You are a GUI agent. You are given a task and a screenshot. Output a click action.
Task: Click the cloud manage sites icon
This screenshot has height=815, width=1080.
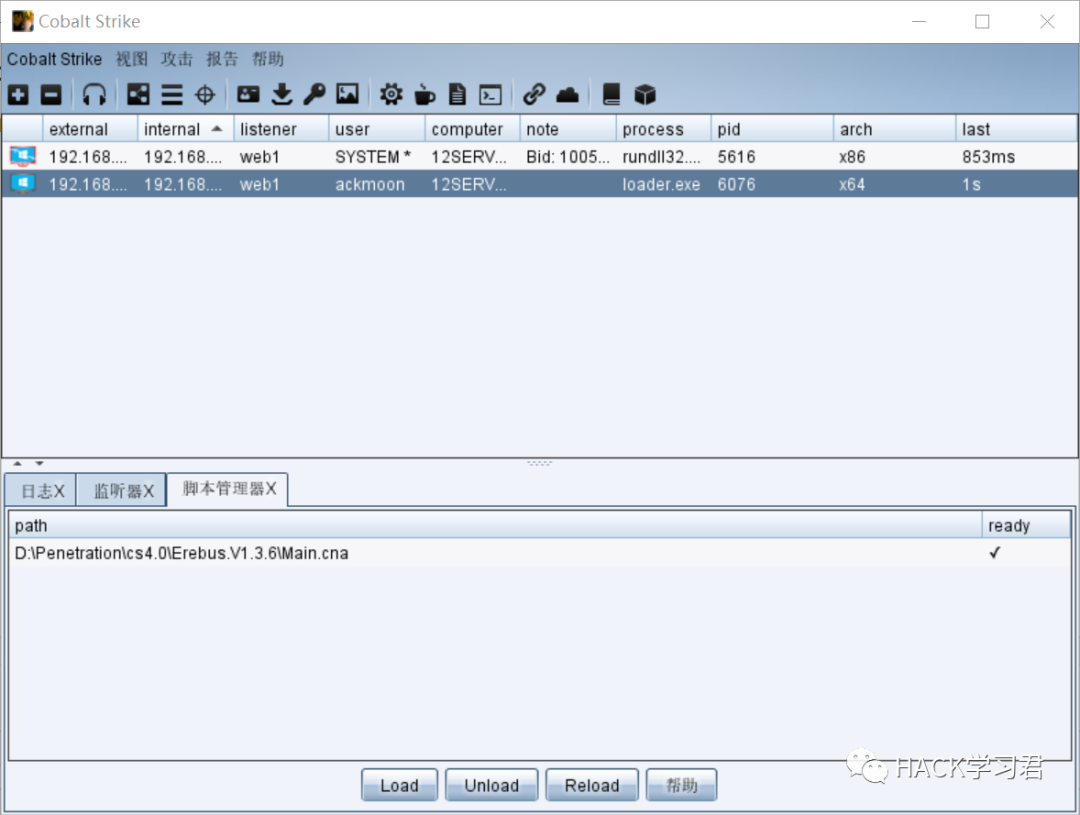568,94
